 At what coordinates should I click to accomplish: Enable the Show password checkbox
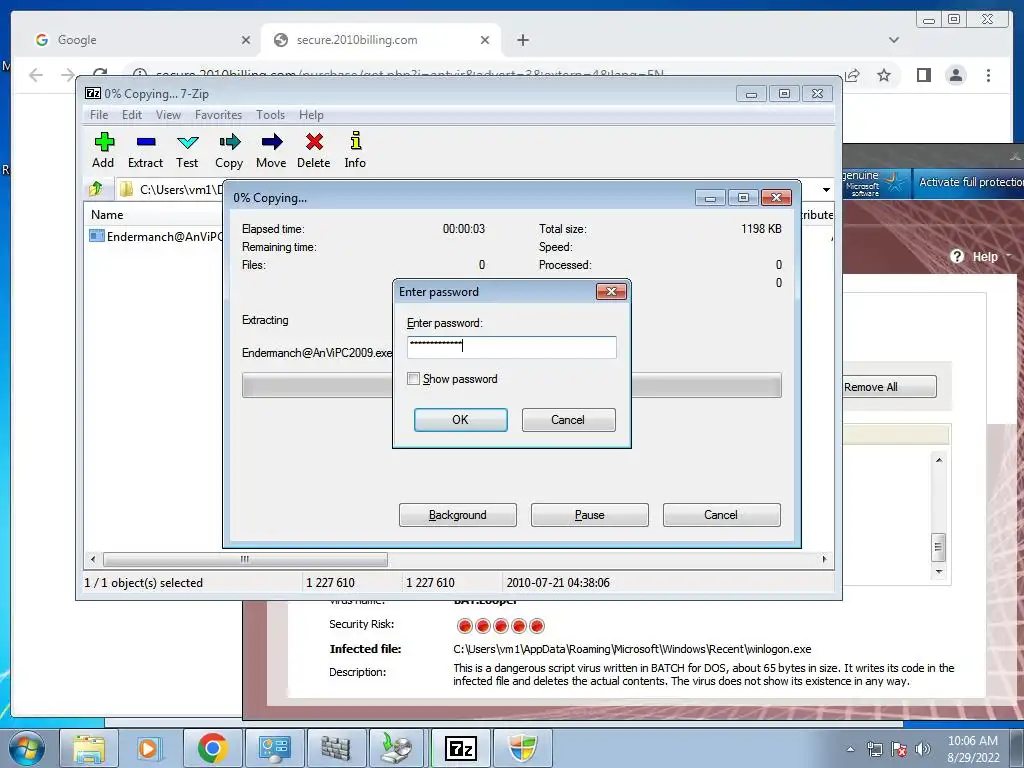tap(413, 379)
